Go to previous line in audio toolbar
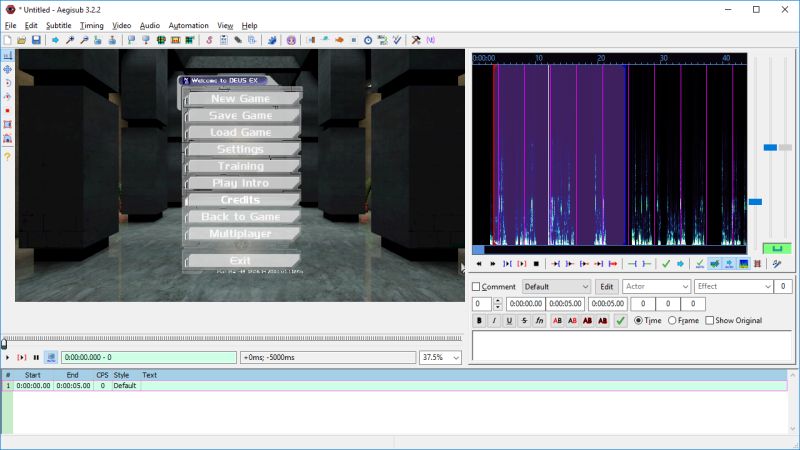800x450 pixels. [x=479, y=264]
